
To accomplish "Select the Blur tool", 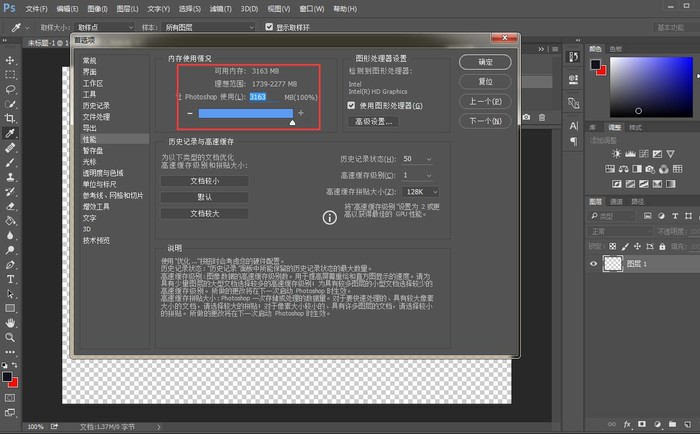I will pyautogui.click(x=10, y=235).
